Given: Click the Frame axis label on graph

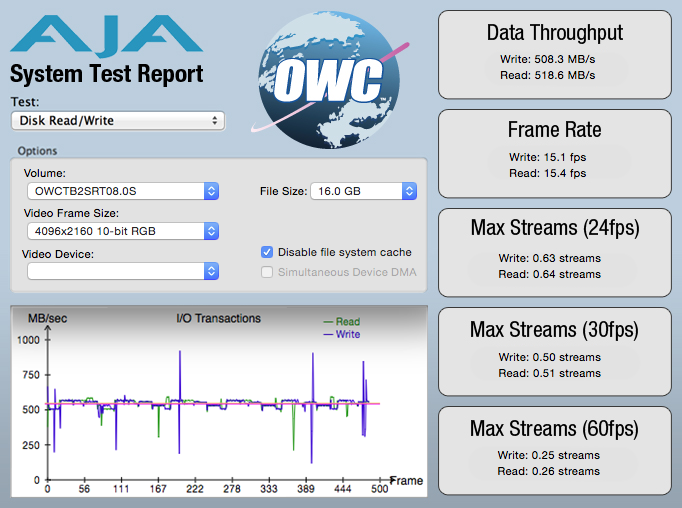Looking at the screenshot, I should (x=406, y=481).
